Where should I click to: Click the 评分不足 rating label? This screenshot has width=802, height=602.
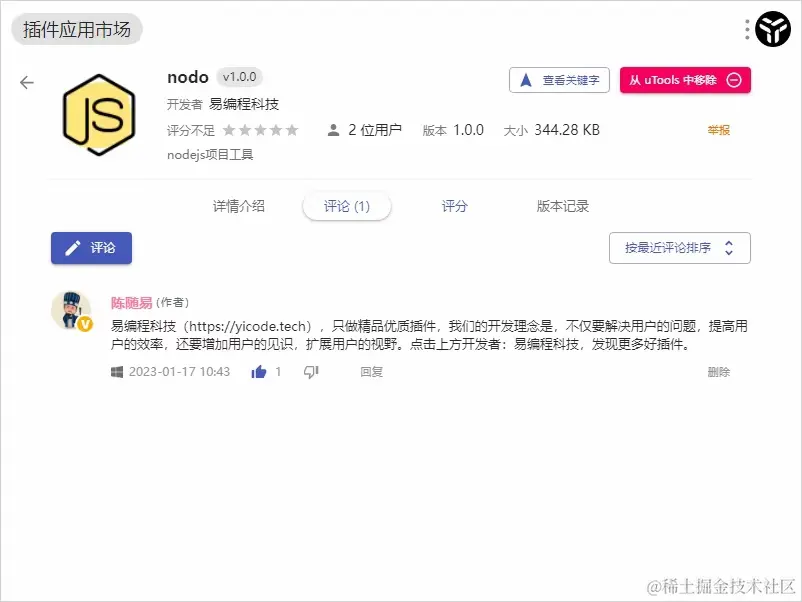(x=191, y=130)
